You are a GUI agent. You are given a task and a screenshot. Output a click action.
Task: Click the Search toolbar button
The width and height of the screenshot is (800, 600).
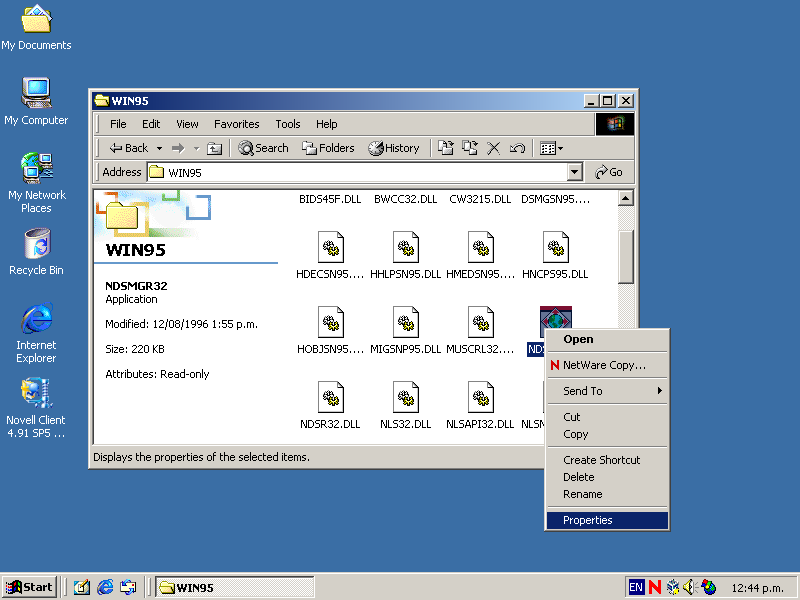(x=263, y=148)
